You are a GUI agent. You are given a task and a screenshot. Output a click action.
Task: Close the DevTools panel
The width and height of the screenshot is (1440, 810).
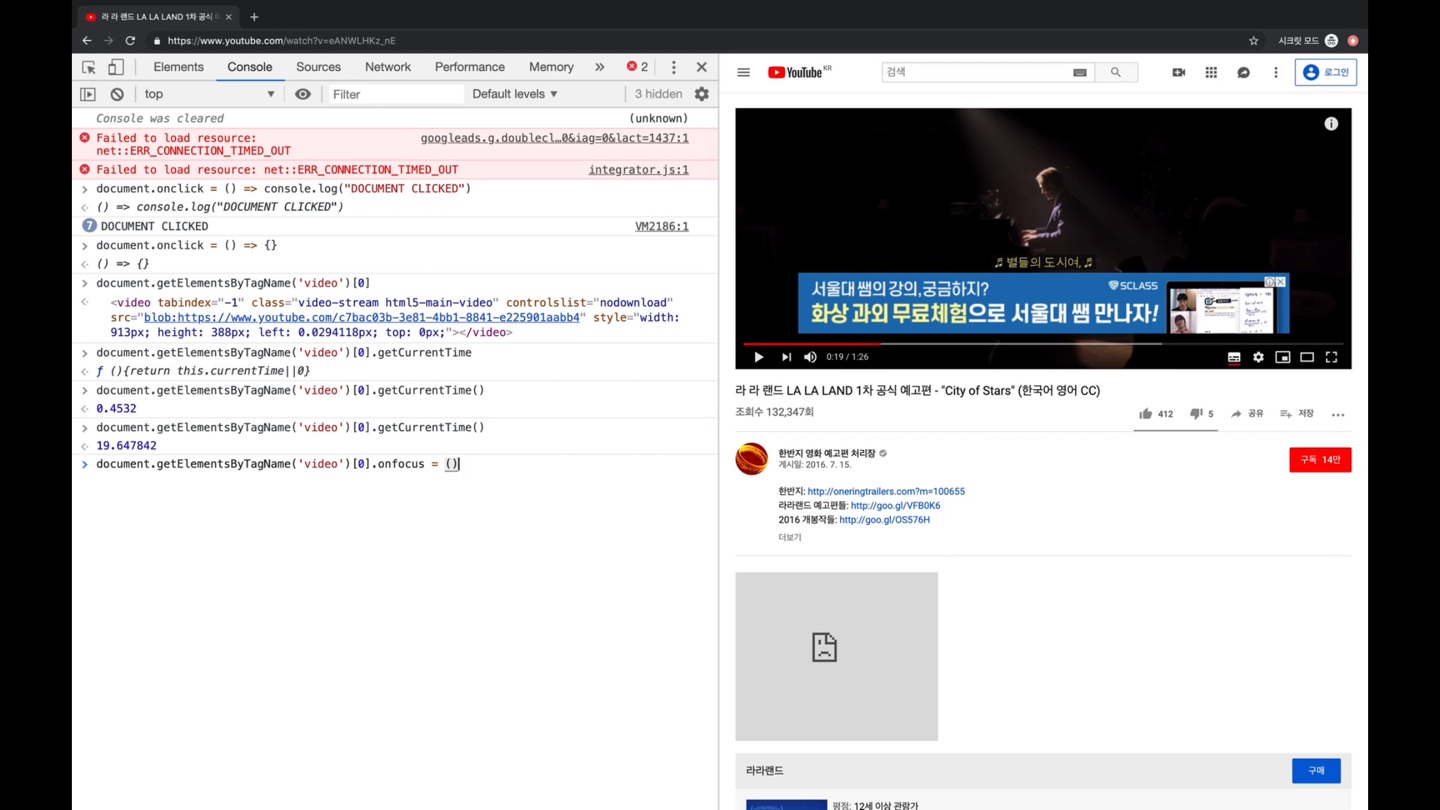click(701, 67)
